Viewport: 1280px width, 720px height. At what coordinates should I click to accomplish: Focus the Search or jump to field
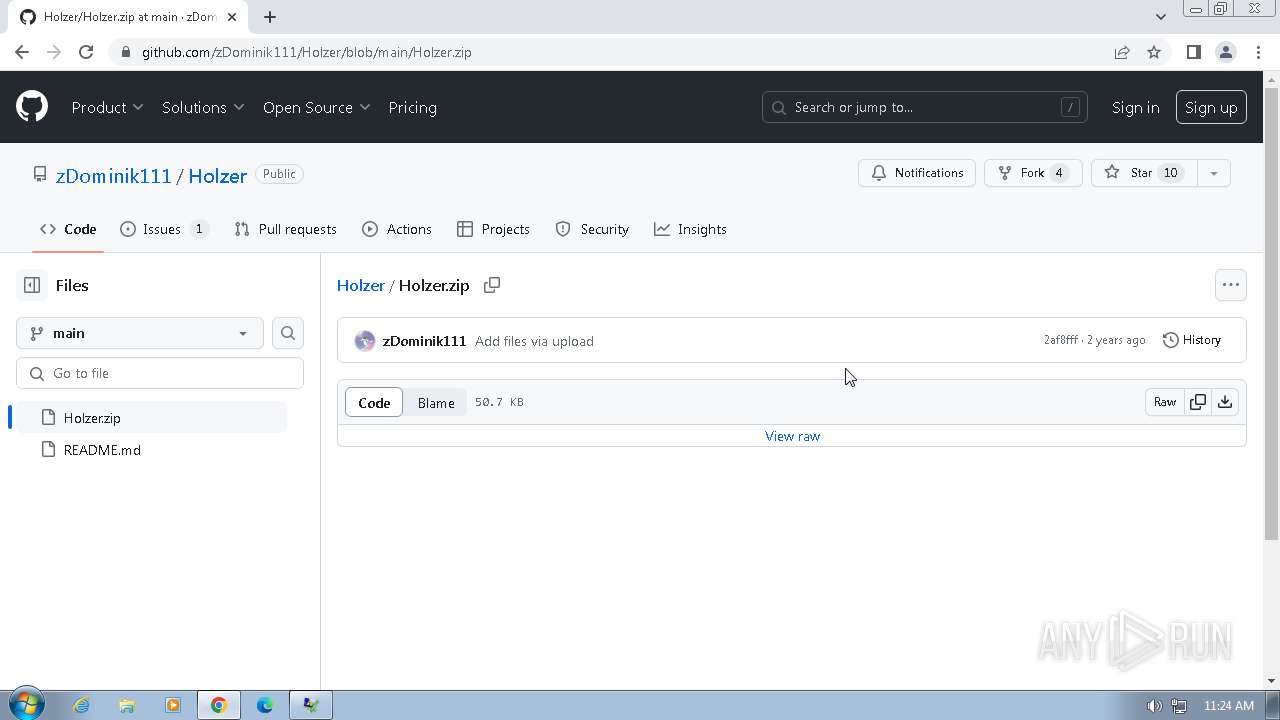[x=924, y=107]
